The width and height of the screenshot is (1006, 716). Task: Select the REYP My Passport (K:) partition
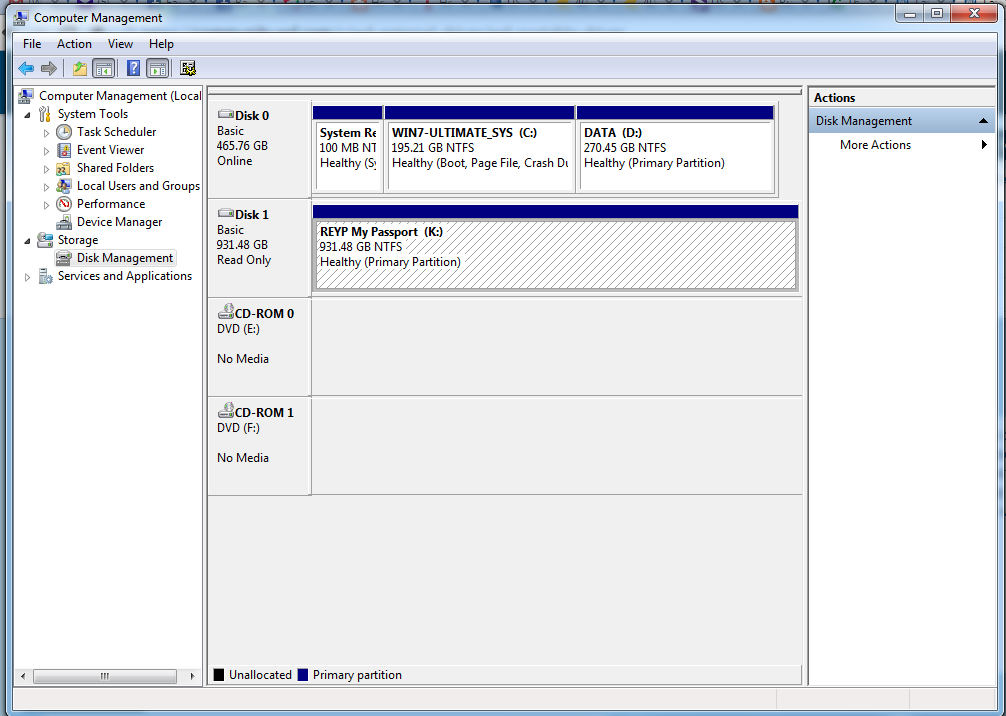pos(556,247)
